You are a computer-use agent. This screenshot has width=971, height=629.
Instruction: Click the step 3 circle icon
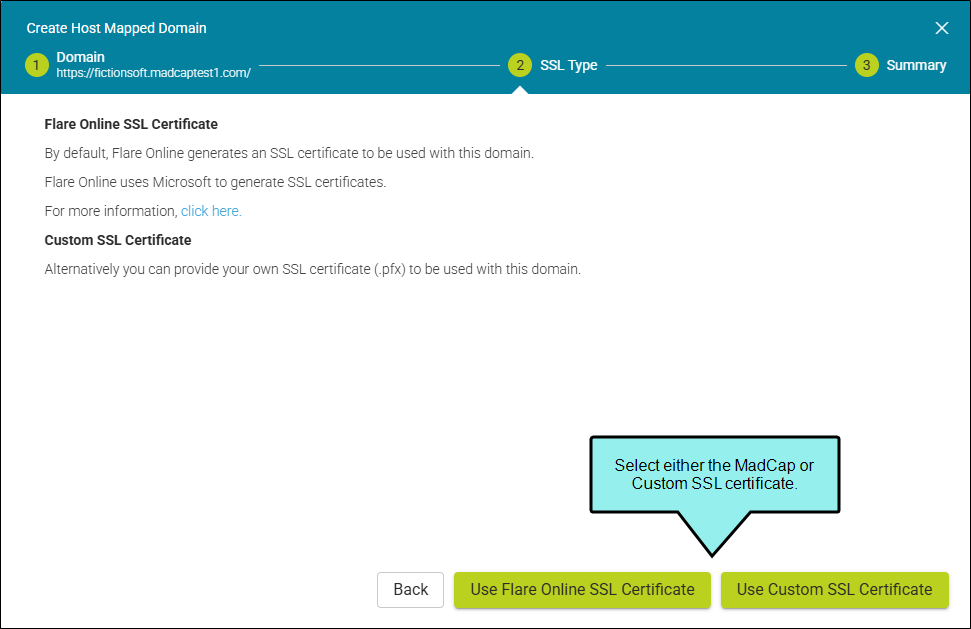[866, 66]
